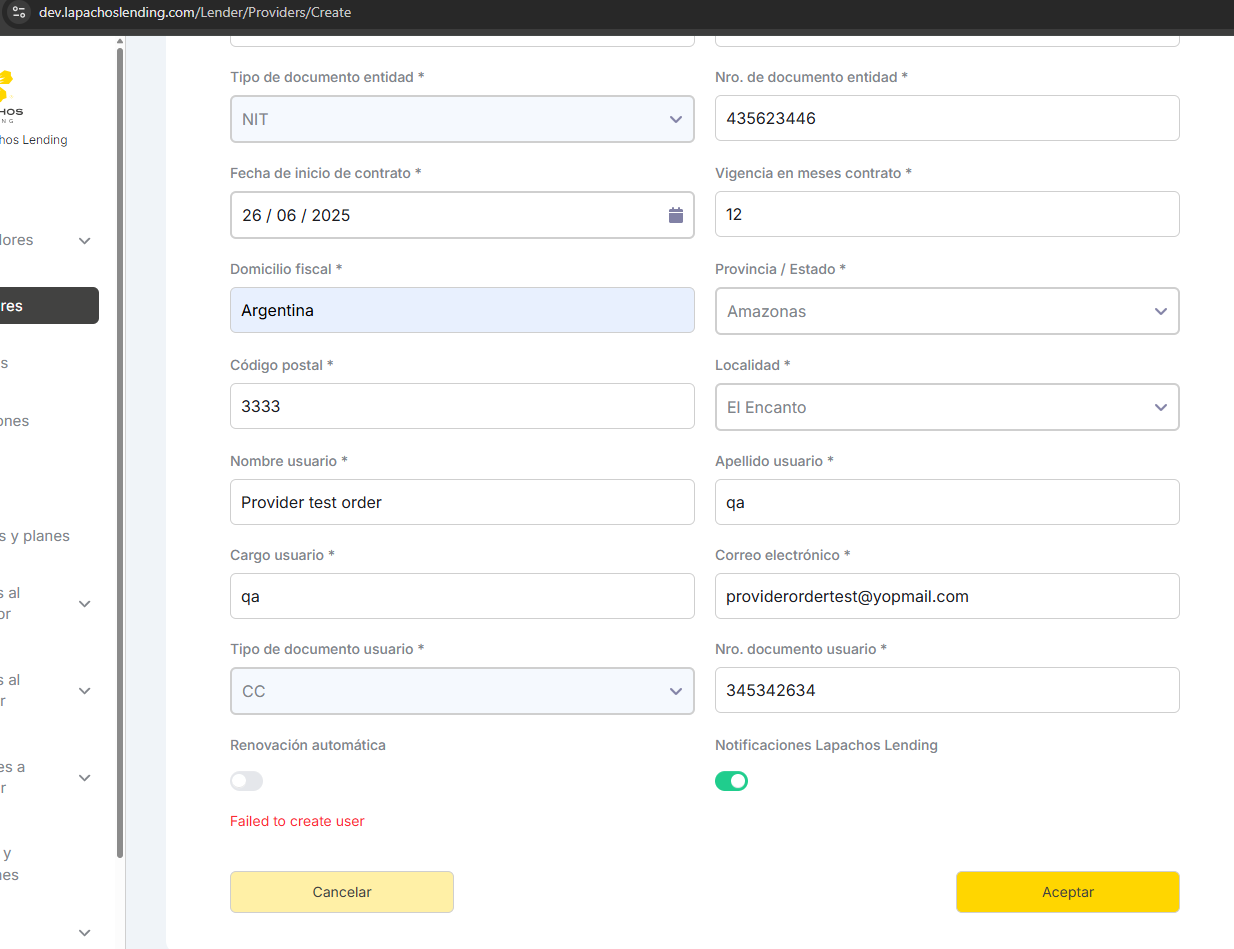Click the sidebar vertical scrollbar

120,450
